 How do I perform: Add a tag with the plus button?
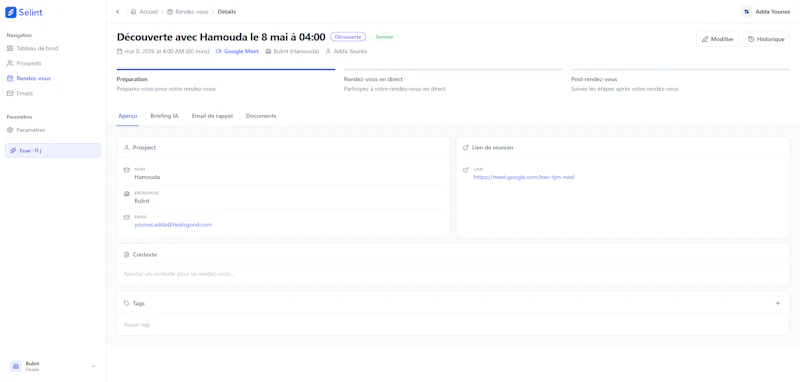pyautogui.click(x=778, y=303)
